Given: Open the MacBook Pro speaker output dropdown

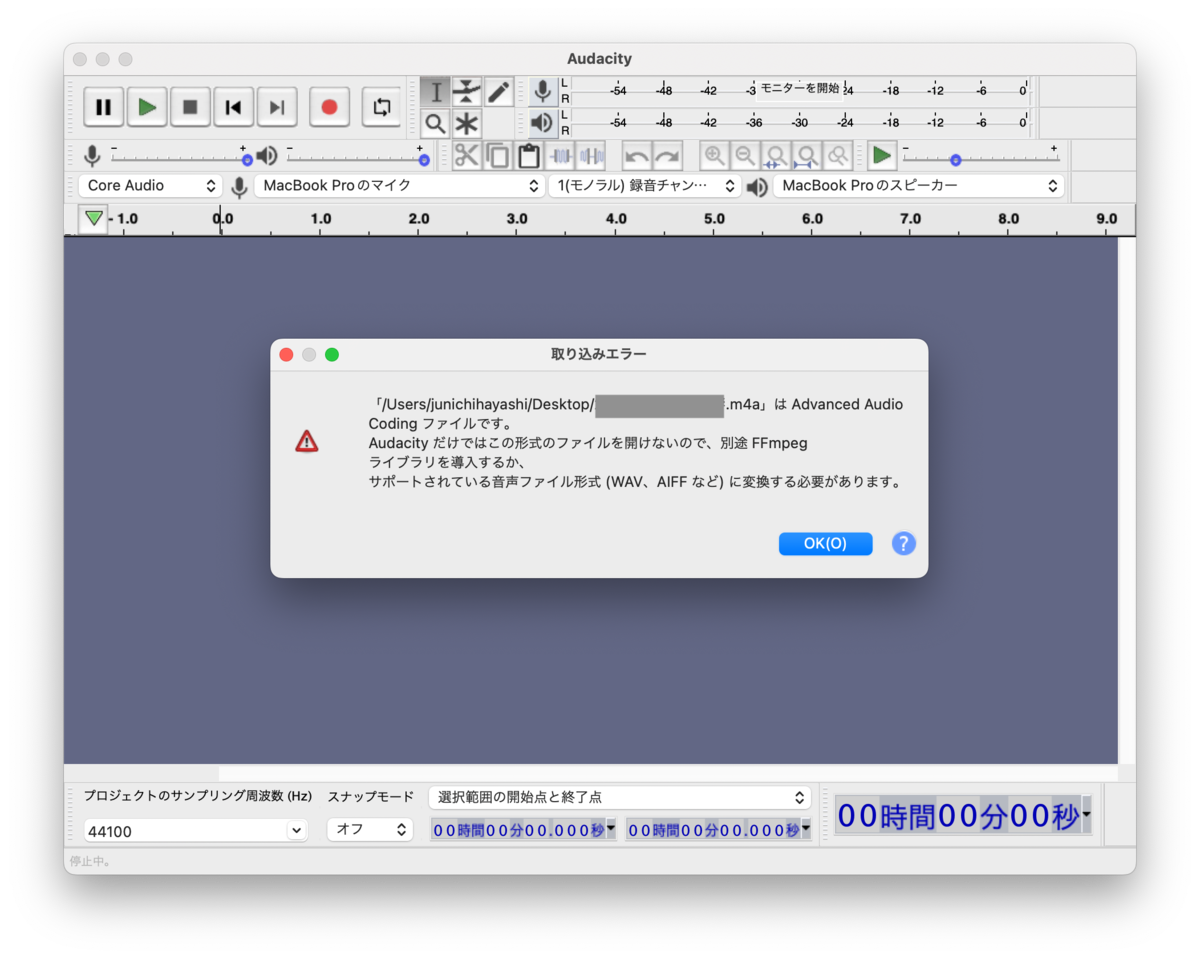Looking at the screenshot, I should point(918,186).
